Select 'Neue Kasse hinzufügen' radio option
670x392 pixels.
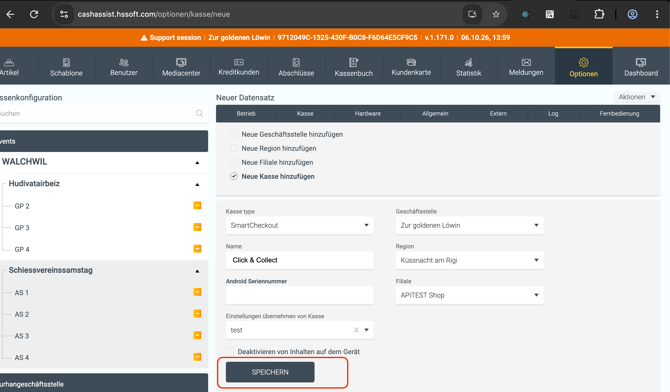click(234, 176)
